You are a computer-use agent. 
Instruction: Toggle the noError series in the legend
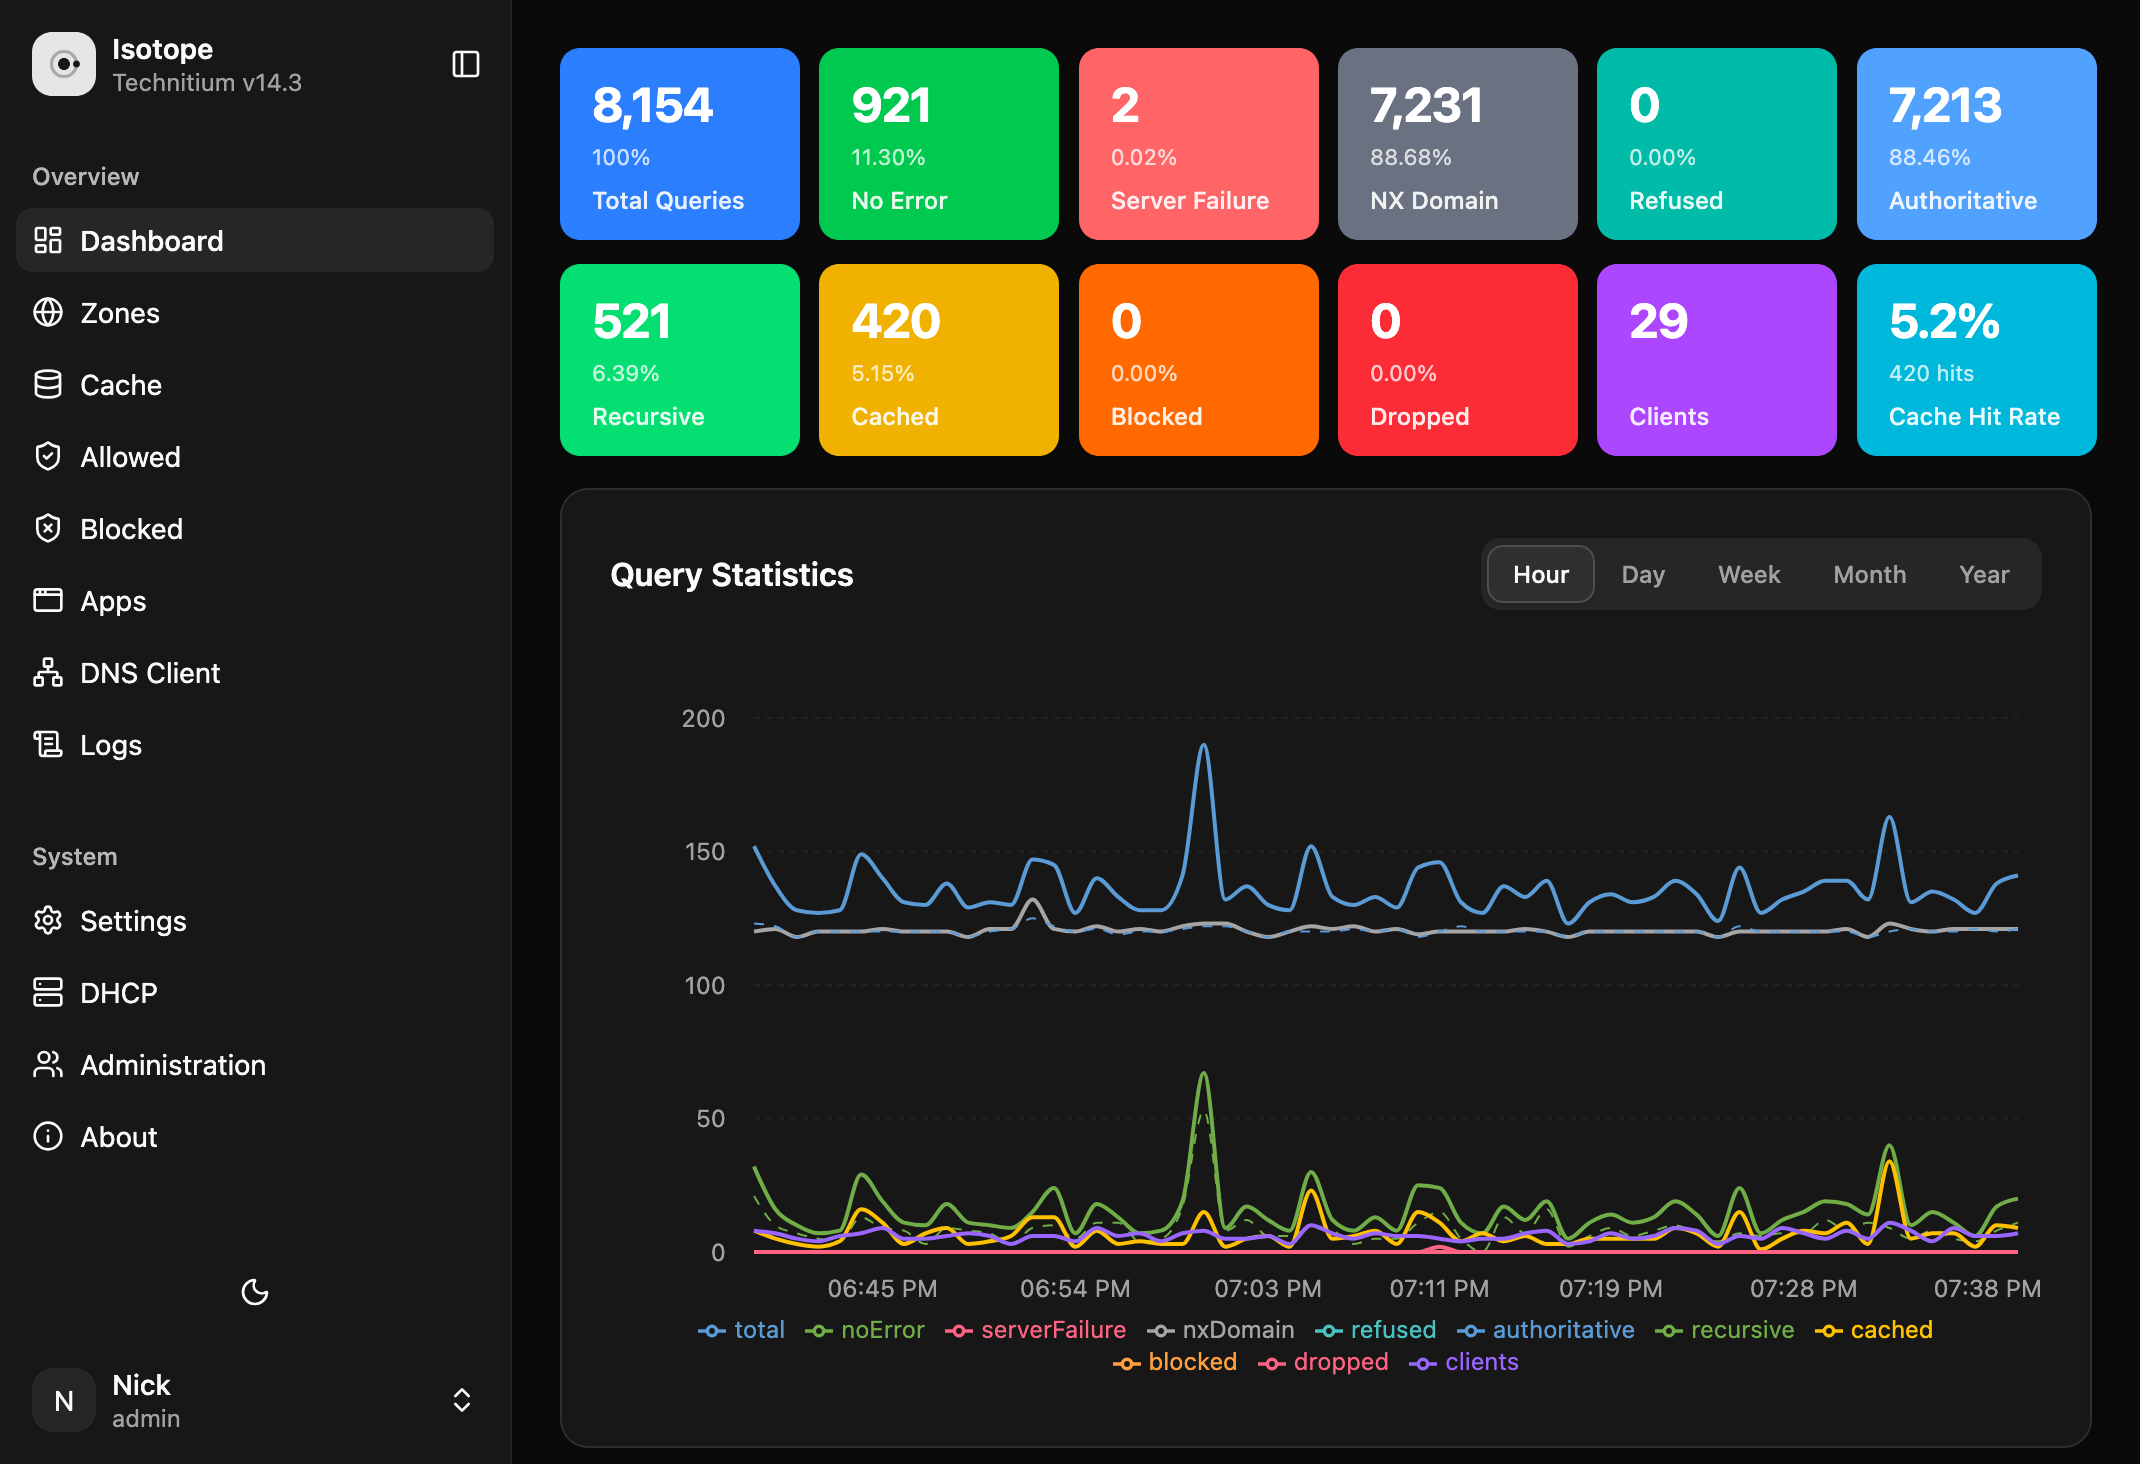pyautogui.click(x=865, y=1330)
